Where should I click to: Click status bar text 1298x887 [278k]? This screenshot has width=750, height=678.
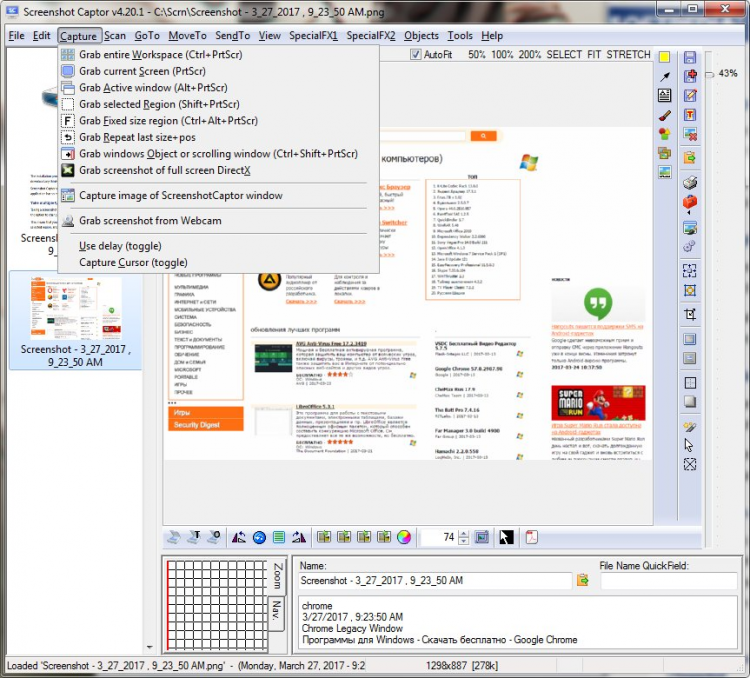click(462, 666)
